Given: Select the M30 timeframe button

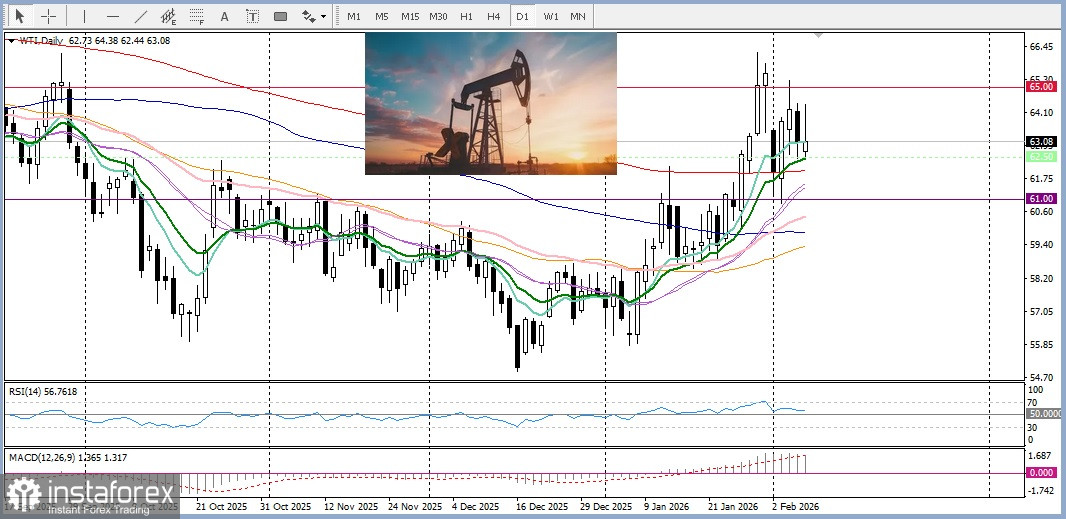Looking at the screenshot, I should 438,16.
